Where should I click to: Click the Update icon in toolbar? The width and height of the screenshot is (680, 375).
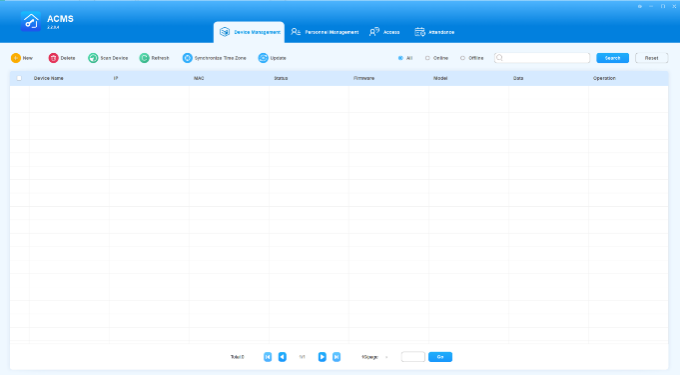[263, 58]
